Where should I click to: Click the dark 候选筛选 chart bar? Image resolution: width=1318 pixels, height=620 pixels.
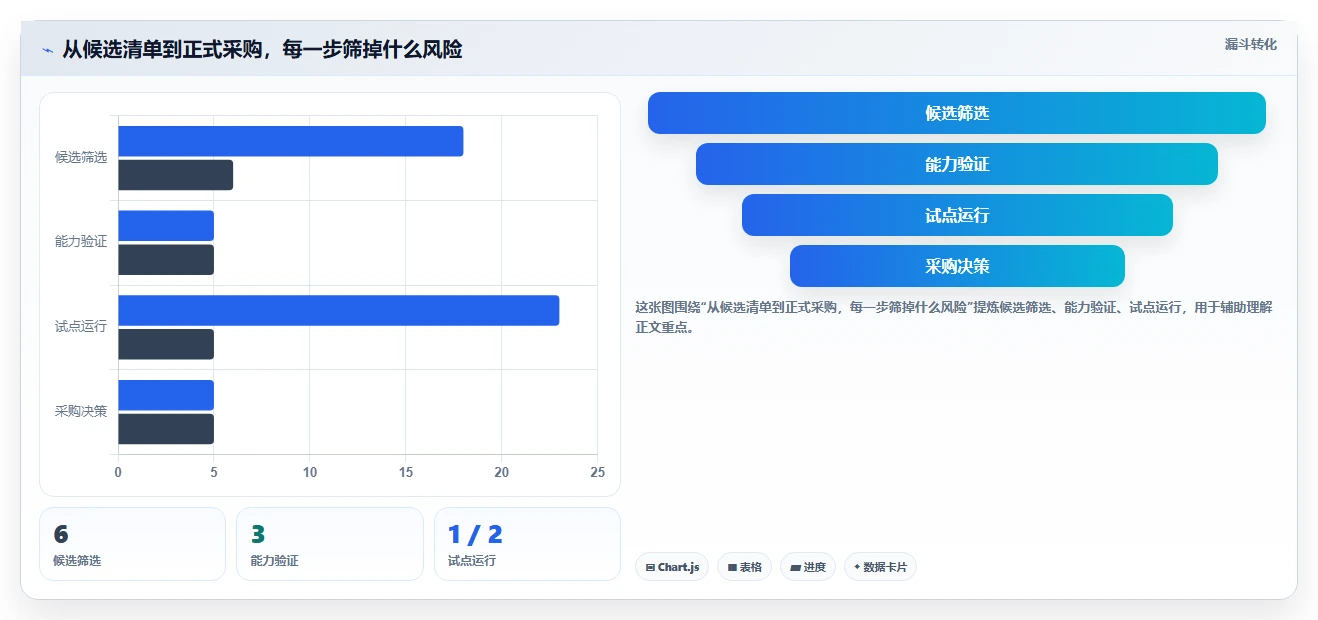click(x=176, y=175)
